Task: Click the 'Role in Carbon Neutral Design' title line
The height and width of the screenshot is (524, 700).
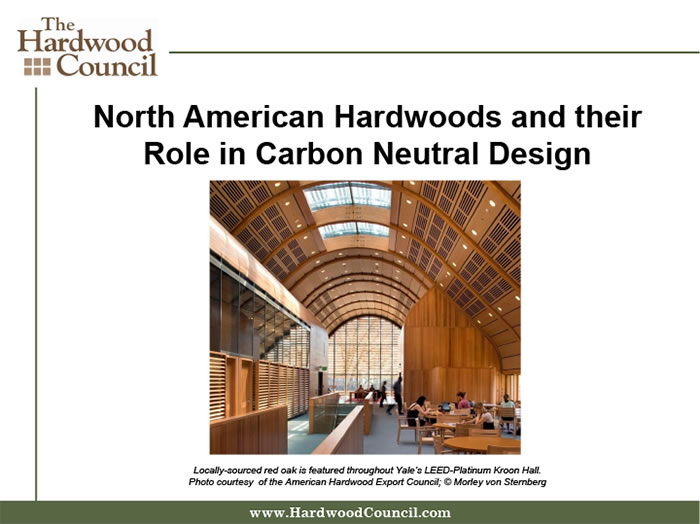Action: pos(367,154)
